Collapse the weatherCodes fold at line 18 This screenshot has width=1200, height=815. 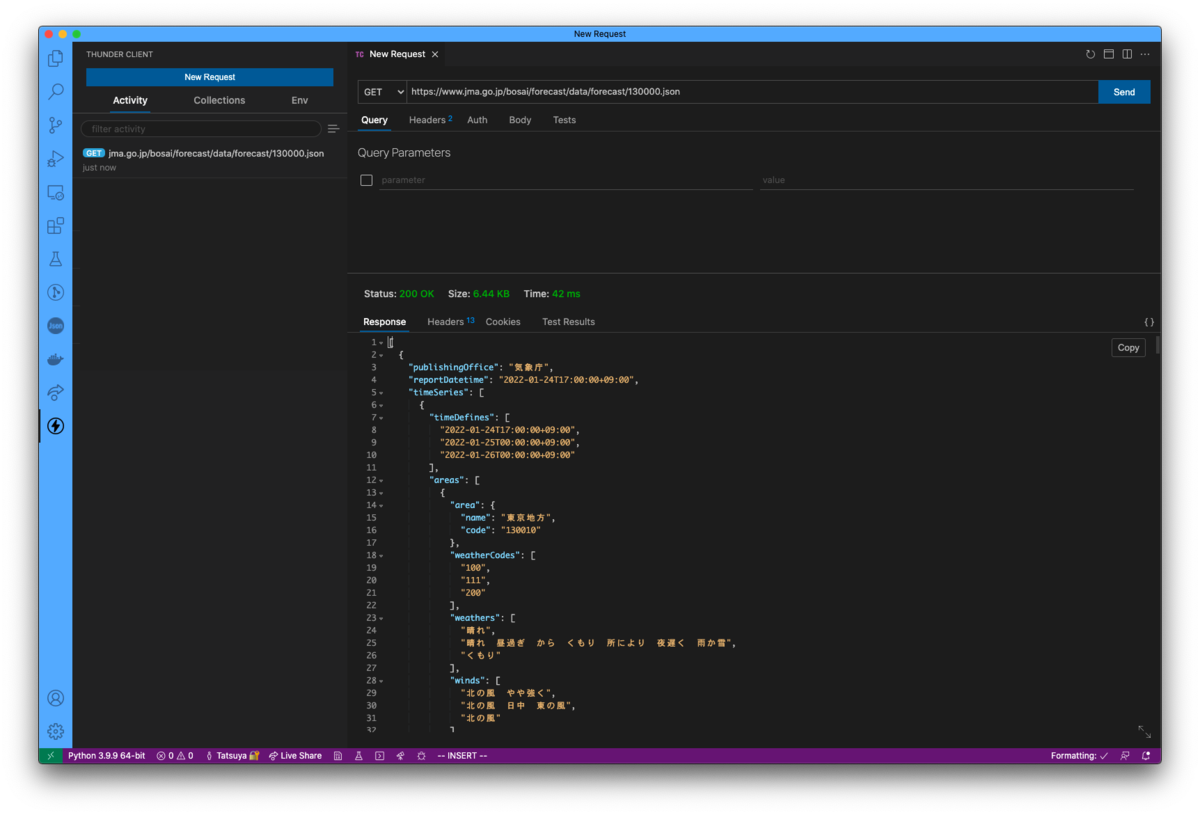point(381,555)
